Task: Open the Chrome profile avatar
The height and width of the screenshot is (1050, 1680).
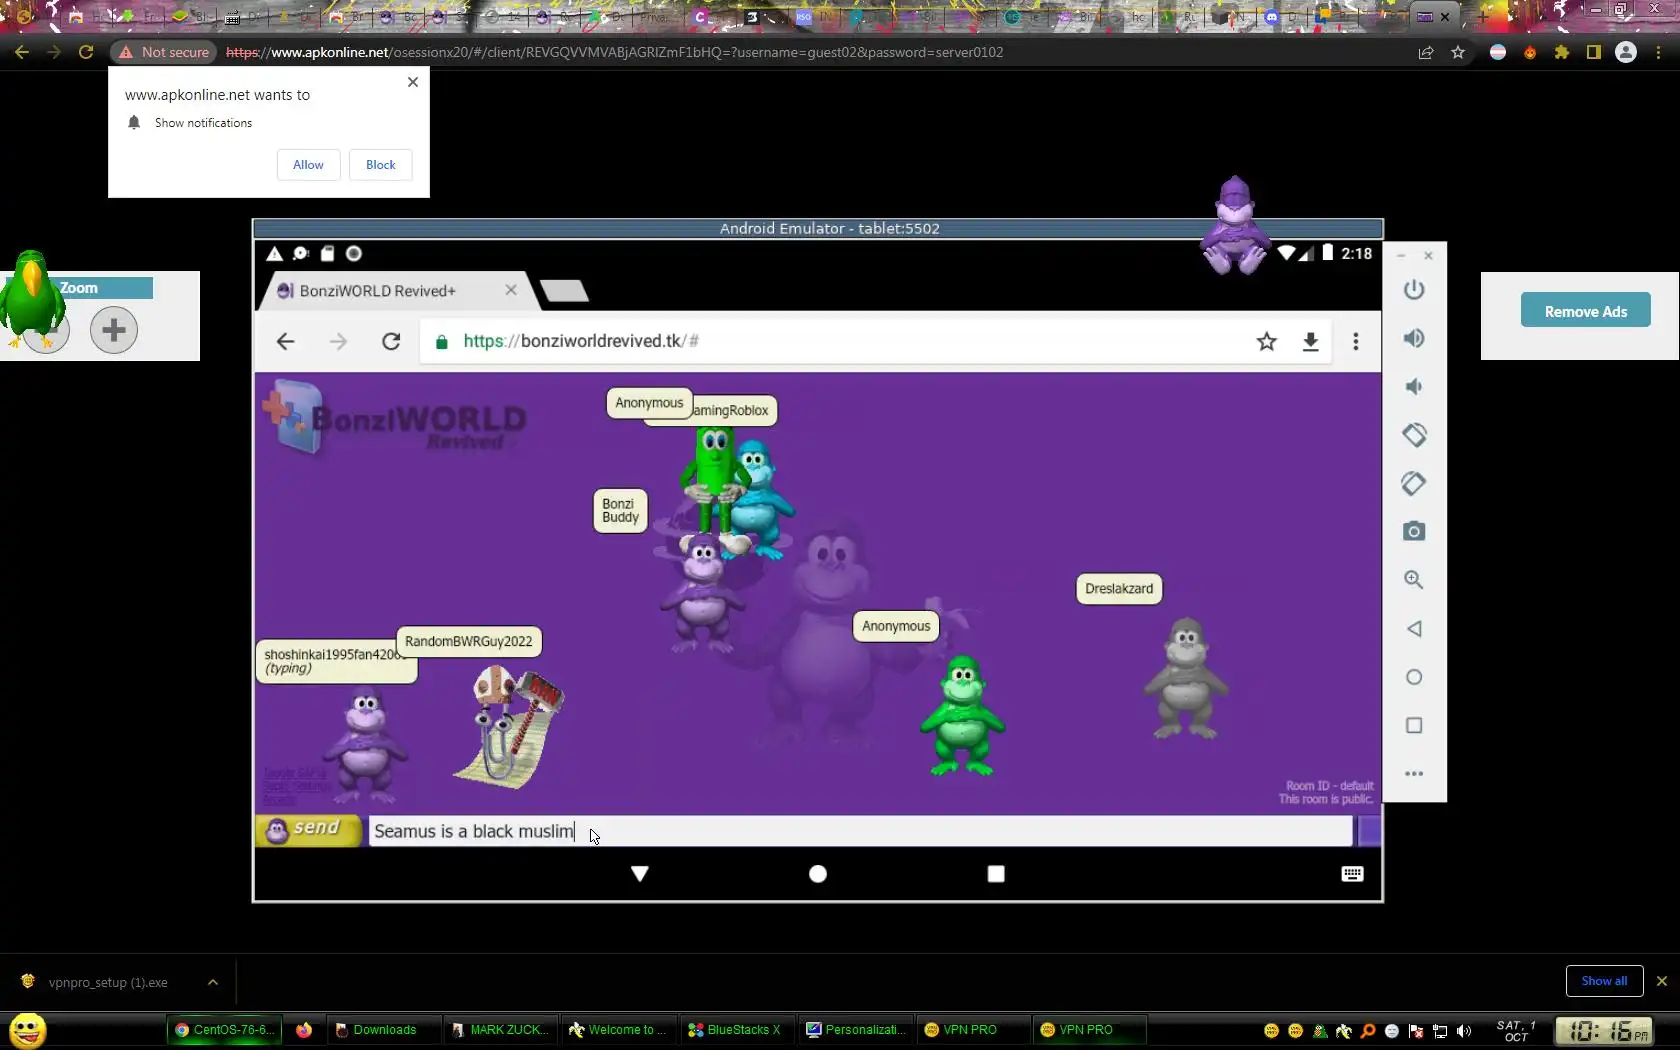Action: pyautogui.click(x=1626, y=52)
